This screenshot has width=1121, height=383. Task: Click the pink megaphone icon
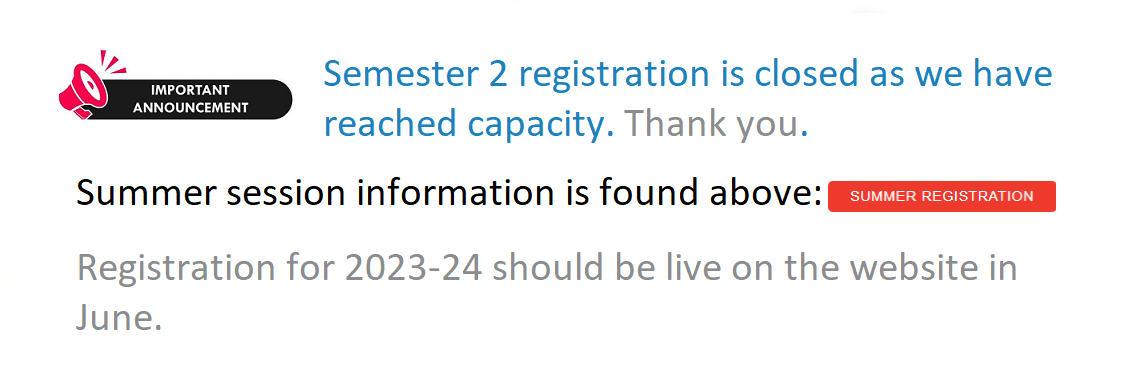point(82,91)
